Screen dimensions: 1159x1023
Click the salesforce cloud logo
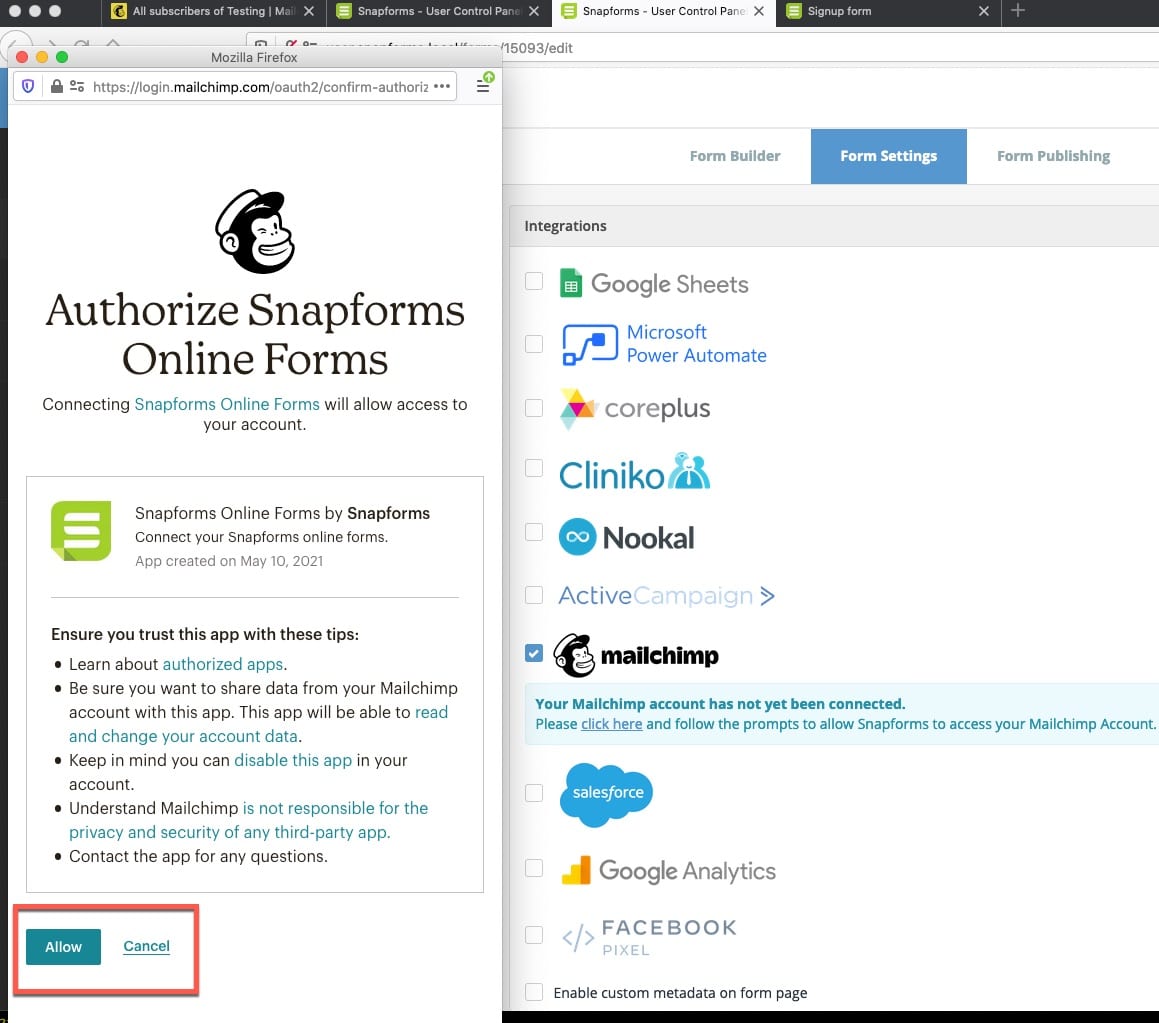point(606,794)
